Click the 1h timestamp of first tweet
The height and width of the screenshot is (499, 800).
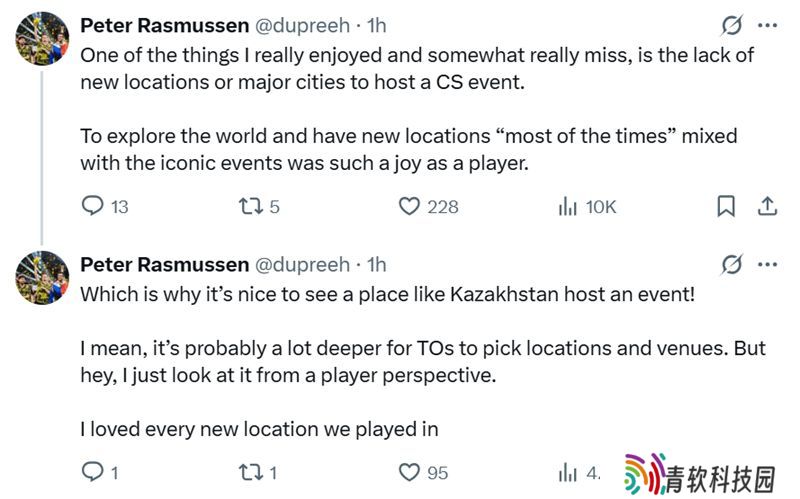[377, 24]
